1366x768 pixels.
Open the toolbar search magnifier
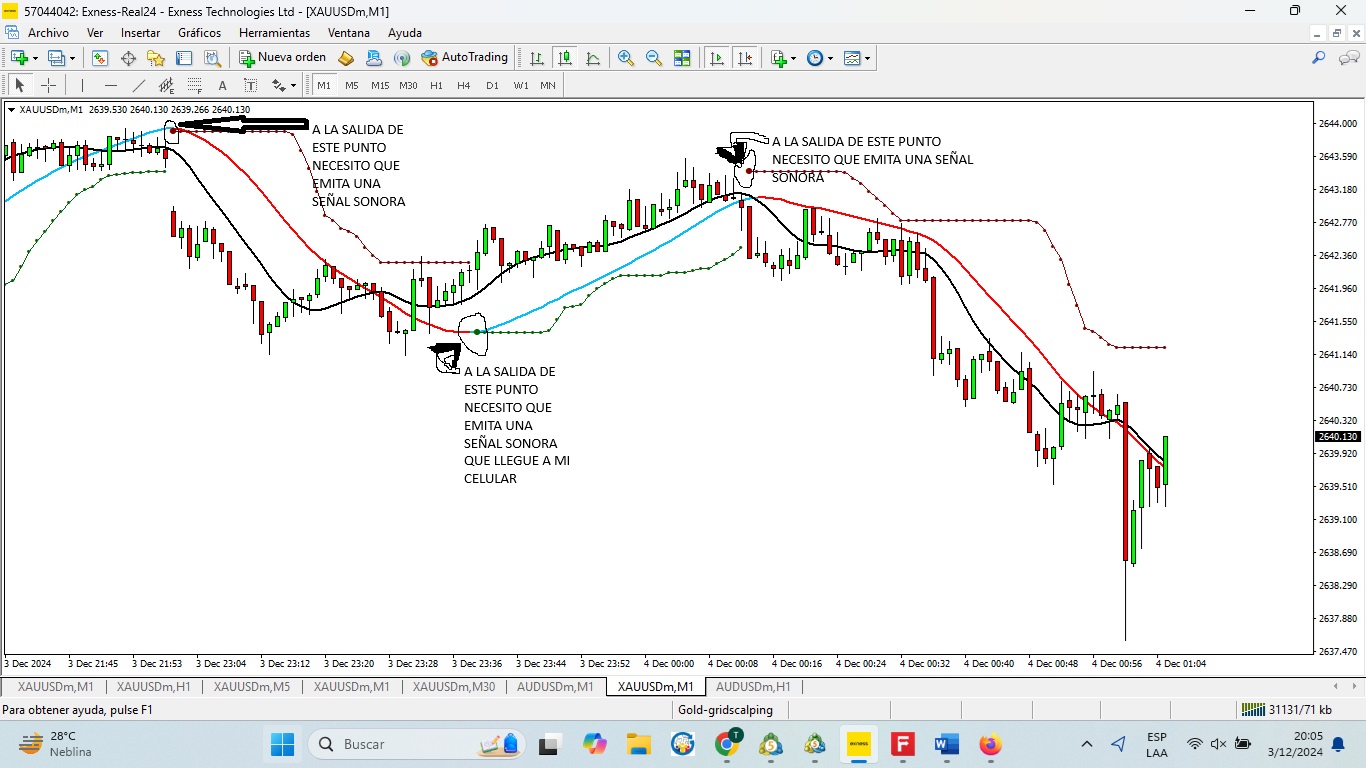click(x=1318, y=58)
